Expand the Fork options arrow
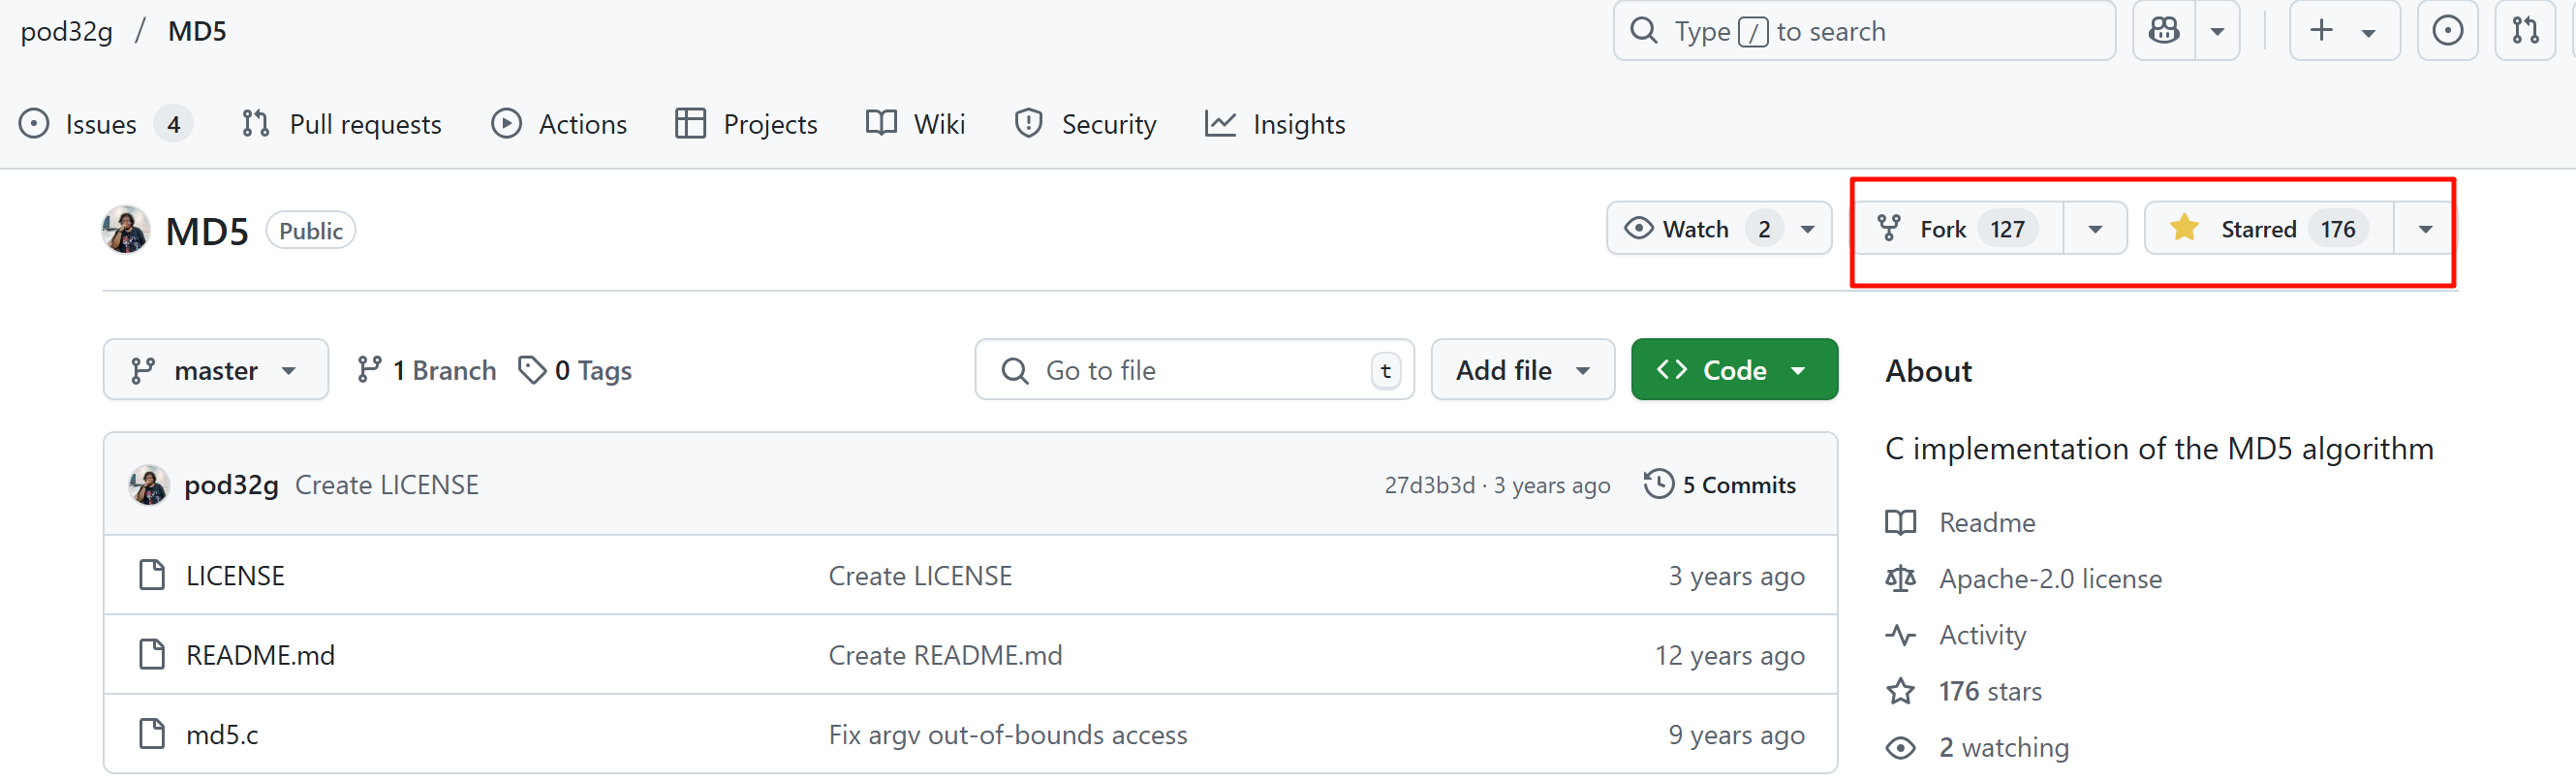 [x=2094, y=229]
